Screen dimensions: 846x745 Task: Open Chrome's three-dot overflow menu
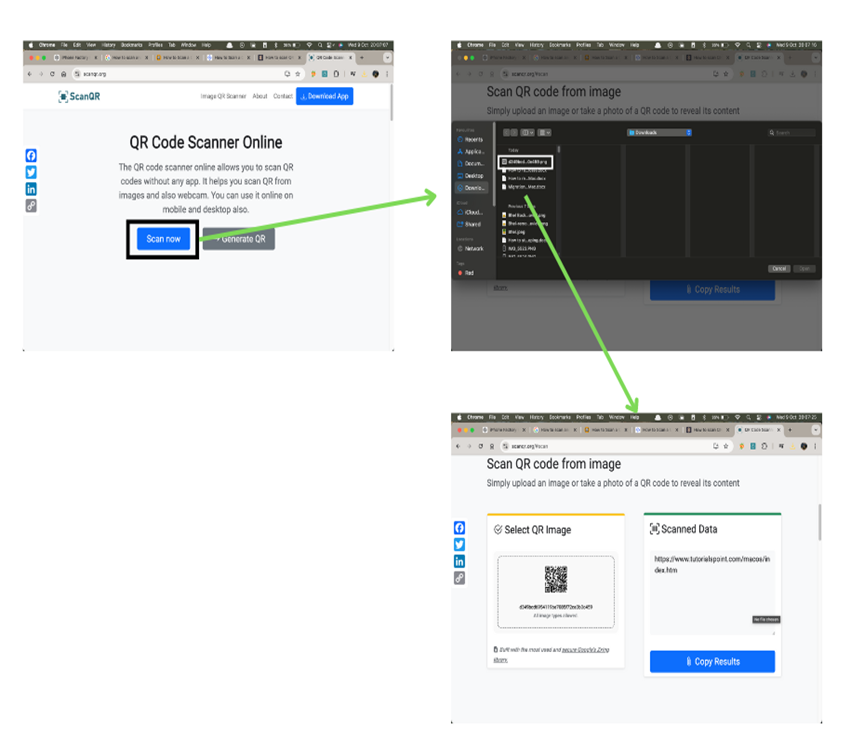click(x=388, y=72)
